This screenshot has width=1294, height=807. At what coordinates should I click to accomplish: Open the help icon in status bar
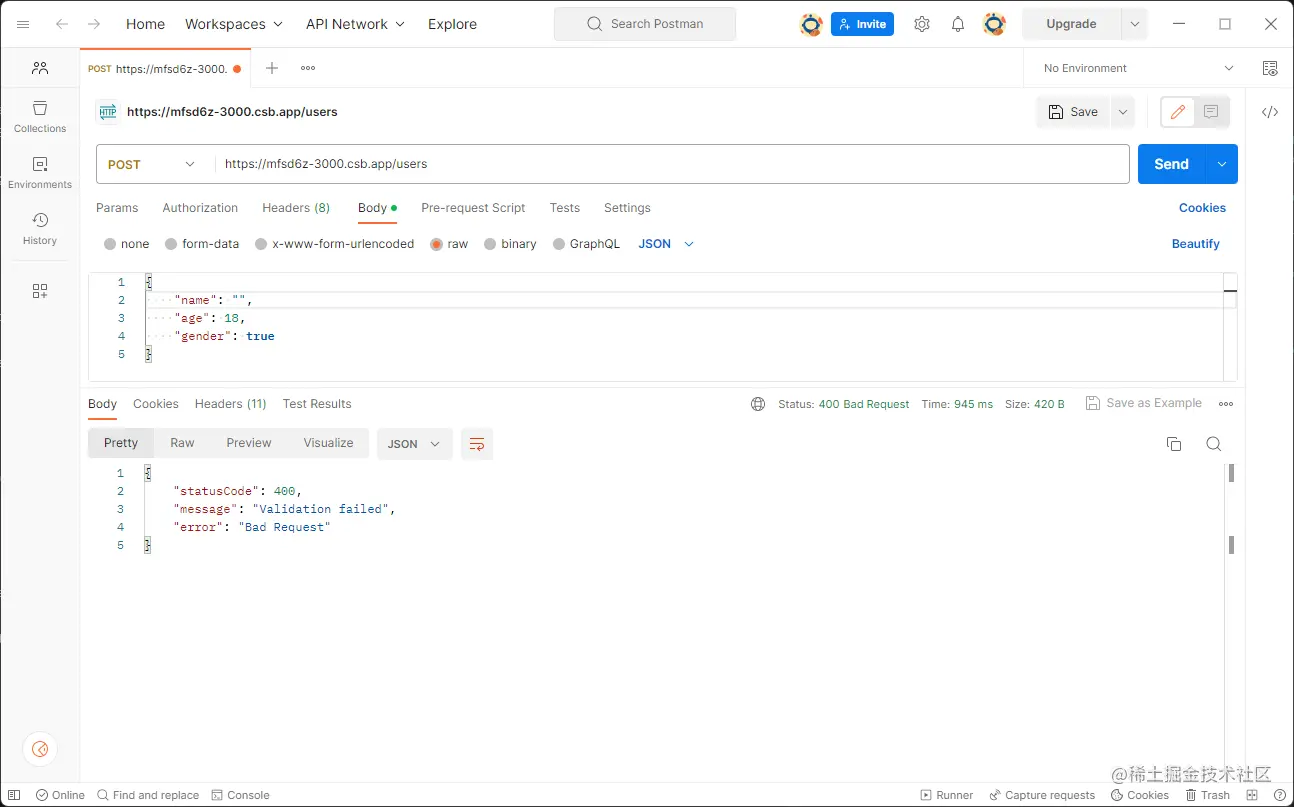(1280, 795)
